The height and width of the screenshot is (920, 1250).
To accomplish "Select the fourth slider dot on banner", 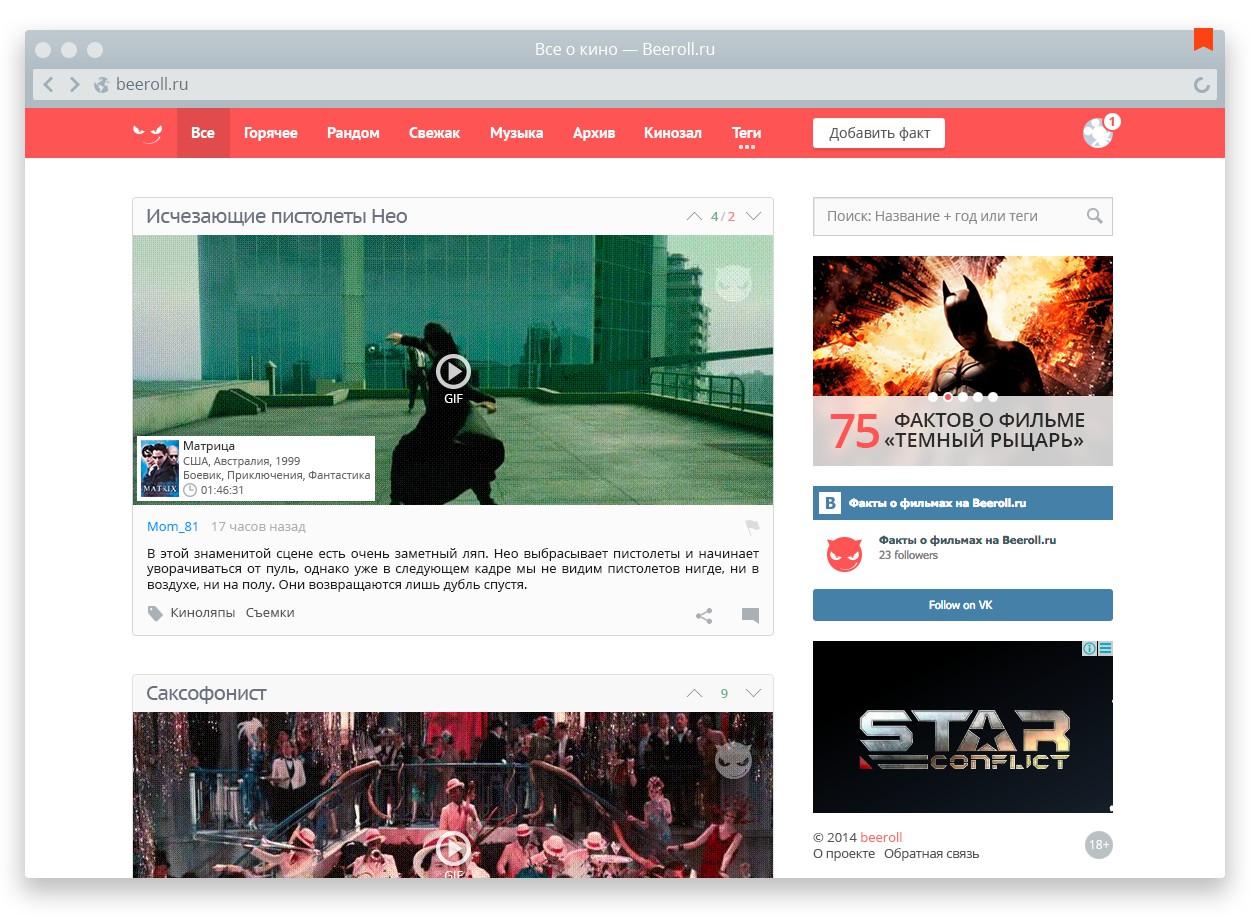I will 978,397.
